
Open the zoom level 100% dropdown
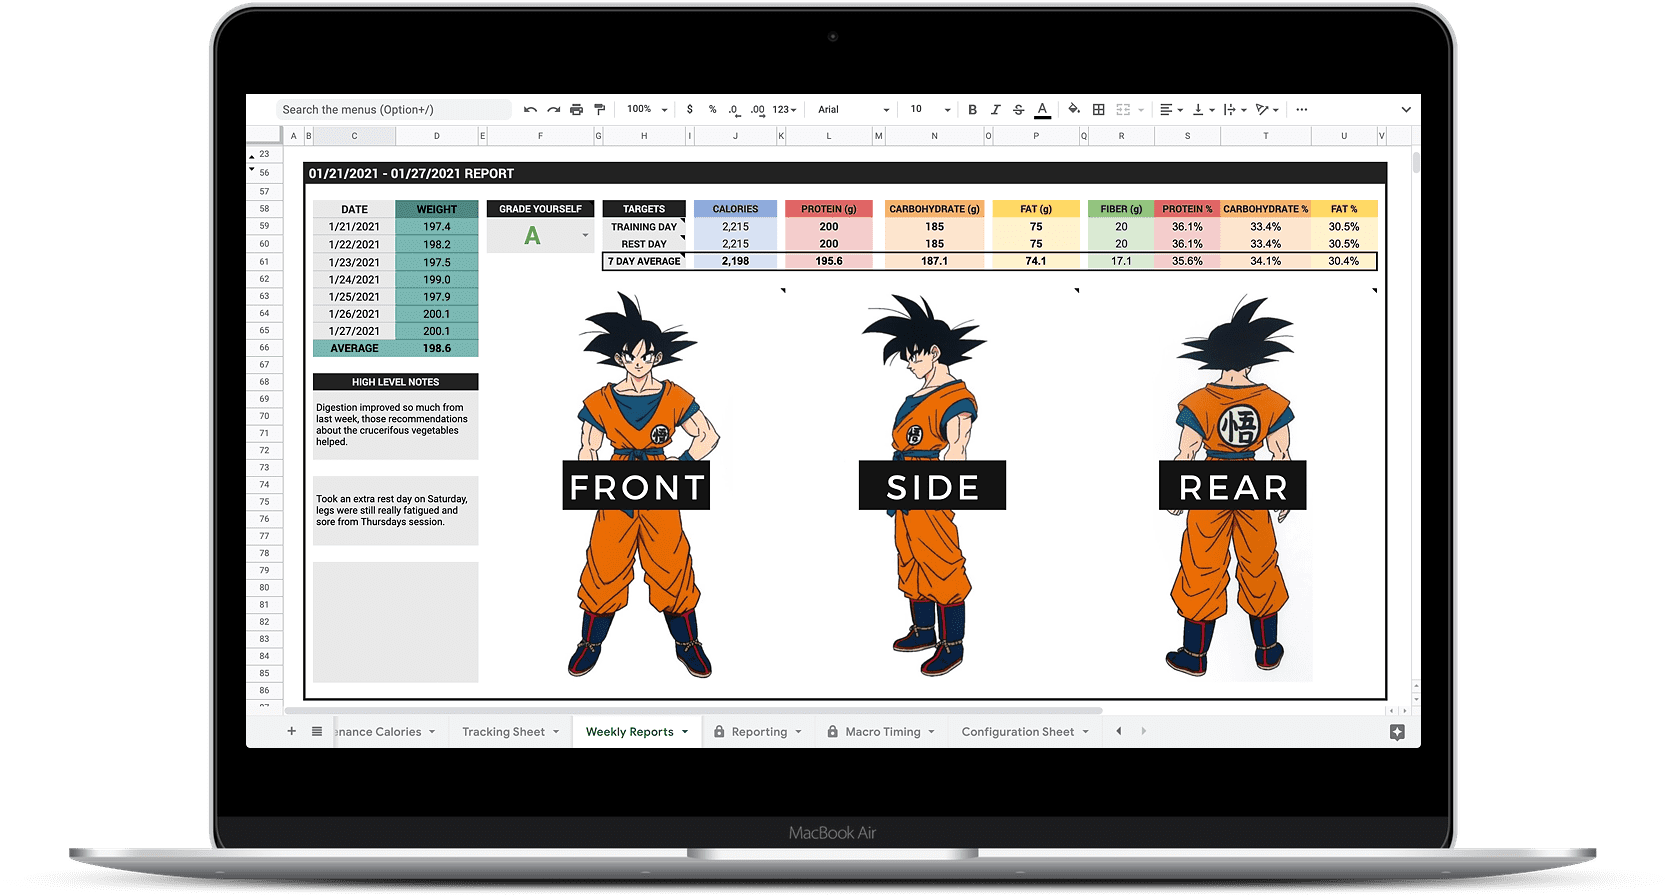click(x=647, y=110)
